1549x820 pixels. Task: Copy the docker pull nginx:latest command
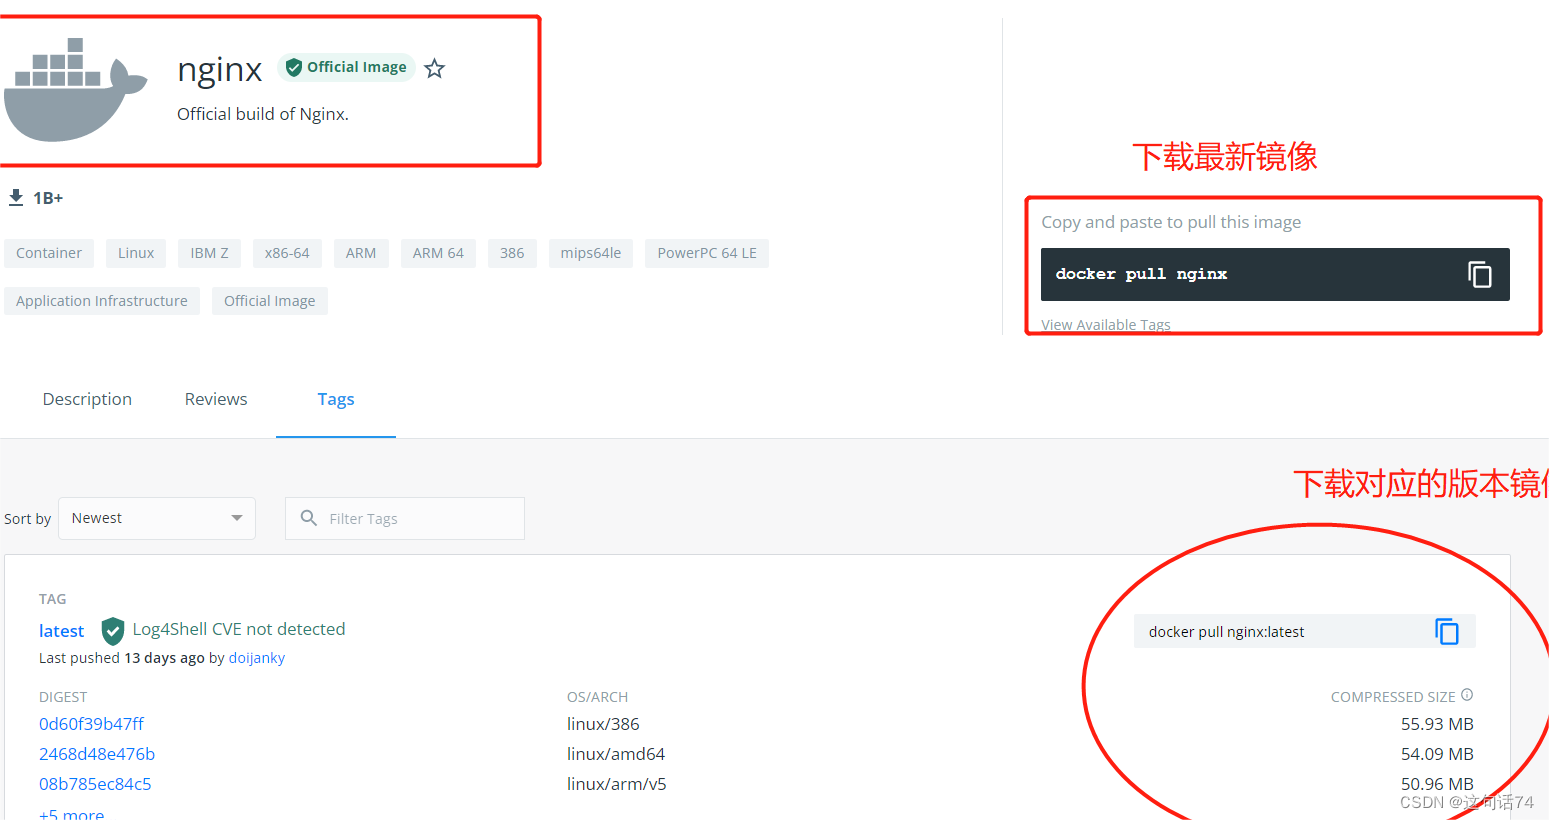(1446, 630)
